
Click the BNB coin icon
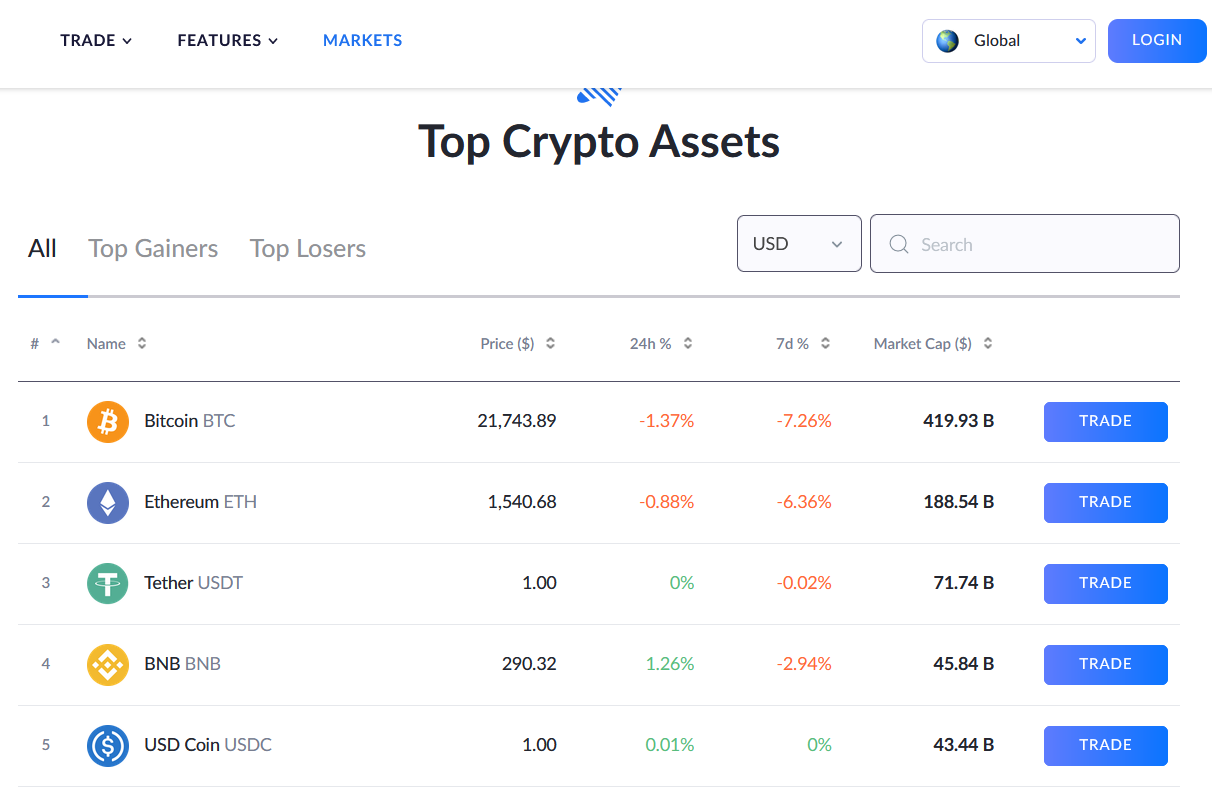pos(108,665)
